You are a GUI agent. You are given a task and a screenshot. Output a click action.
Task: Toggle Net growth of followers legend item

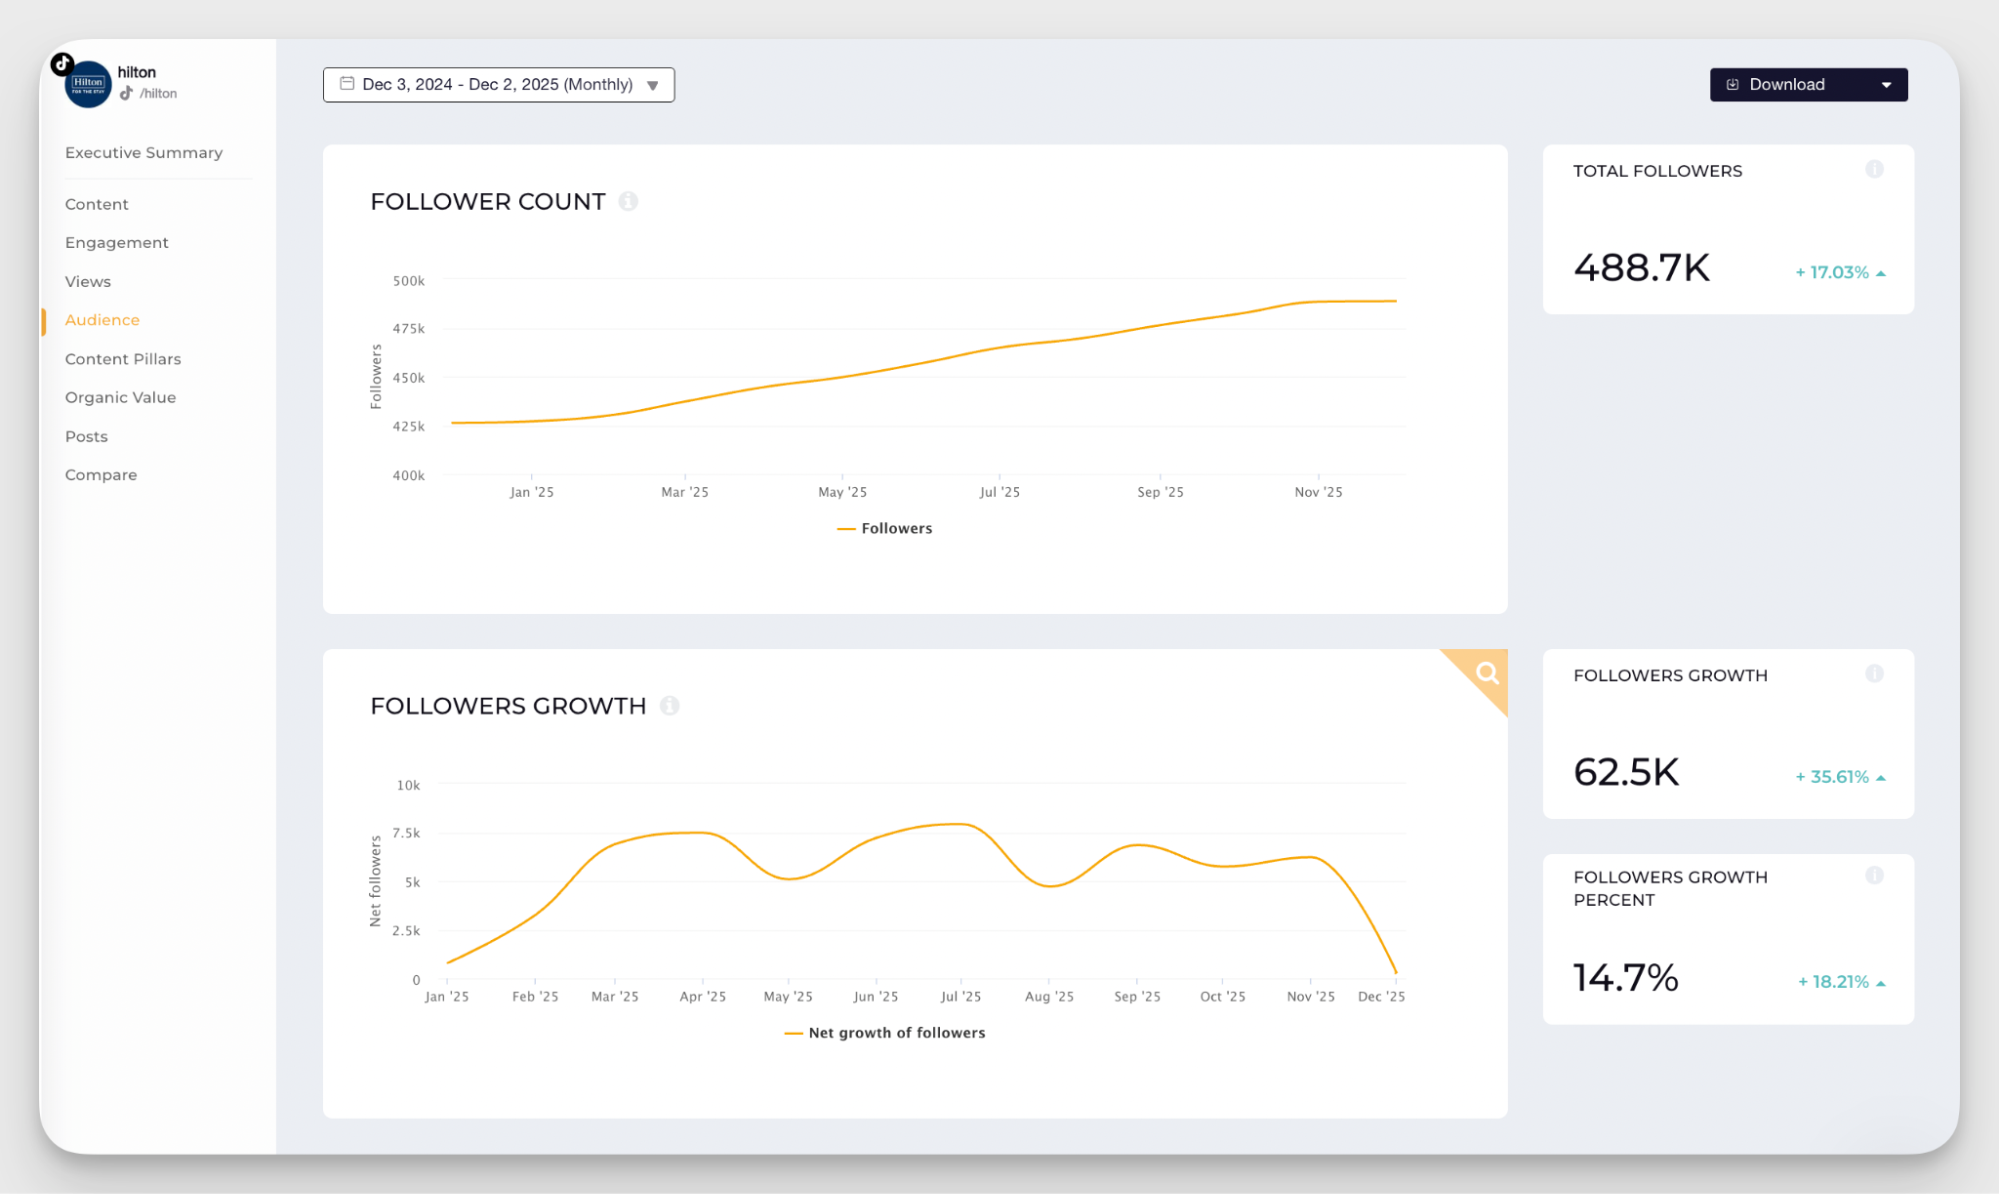pyautogui.click(x=885, y=1032)
